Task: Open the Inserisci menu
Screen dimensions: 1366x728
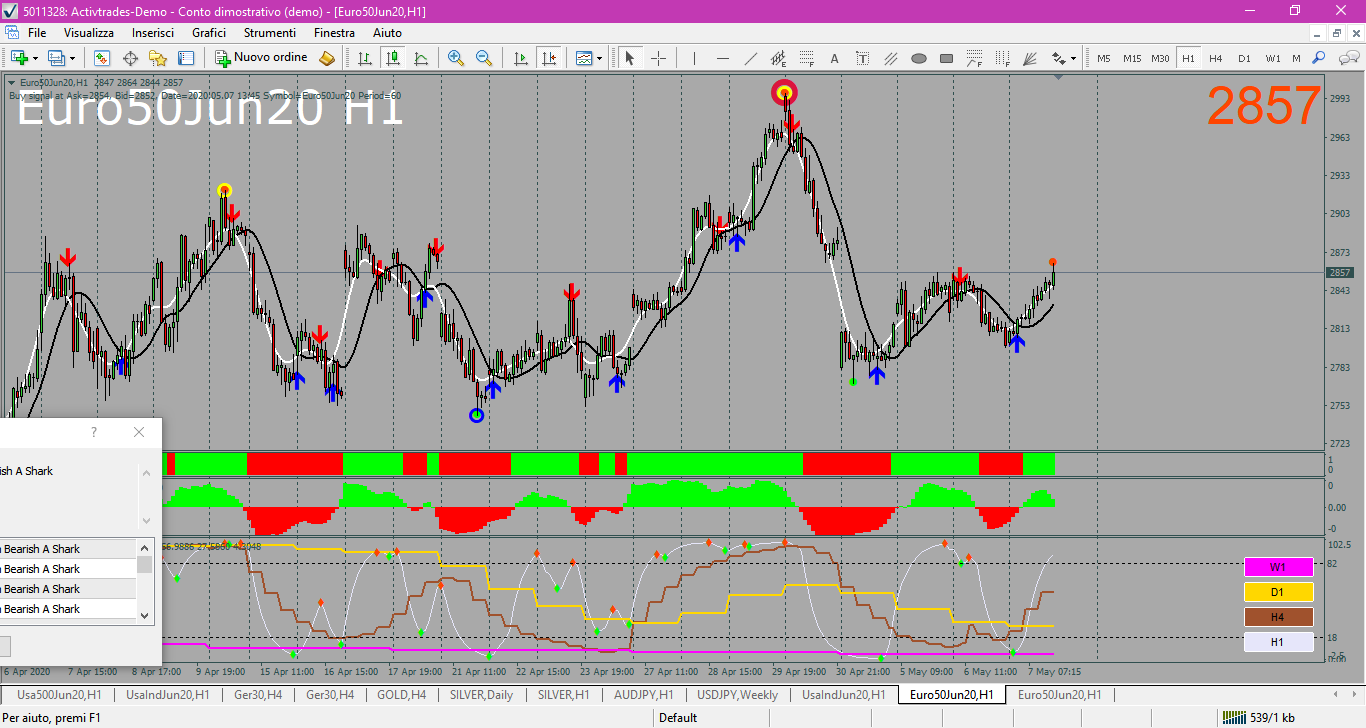Action: pyautogui.click(x=154, y=33)
